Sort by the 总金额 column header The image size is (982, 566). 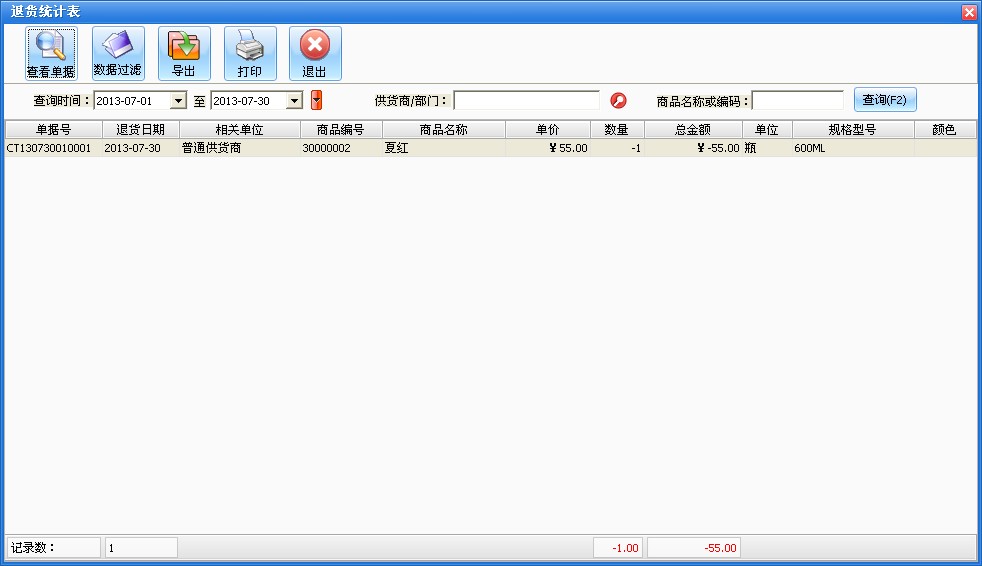(693, 130)
